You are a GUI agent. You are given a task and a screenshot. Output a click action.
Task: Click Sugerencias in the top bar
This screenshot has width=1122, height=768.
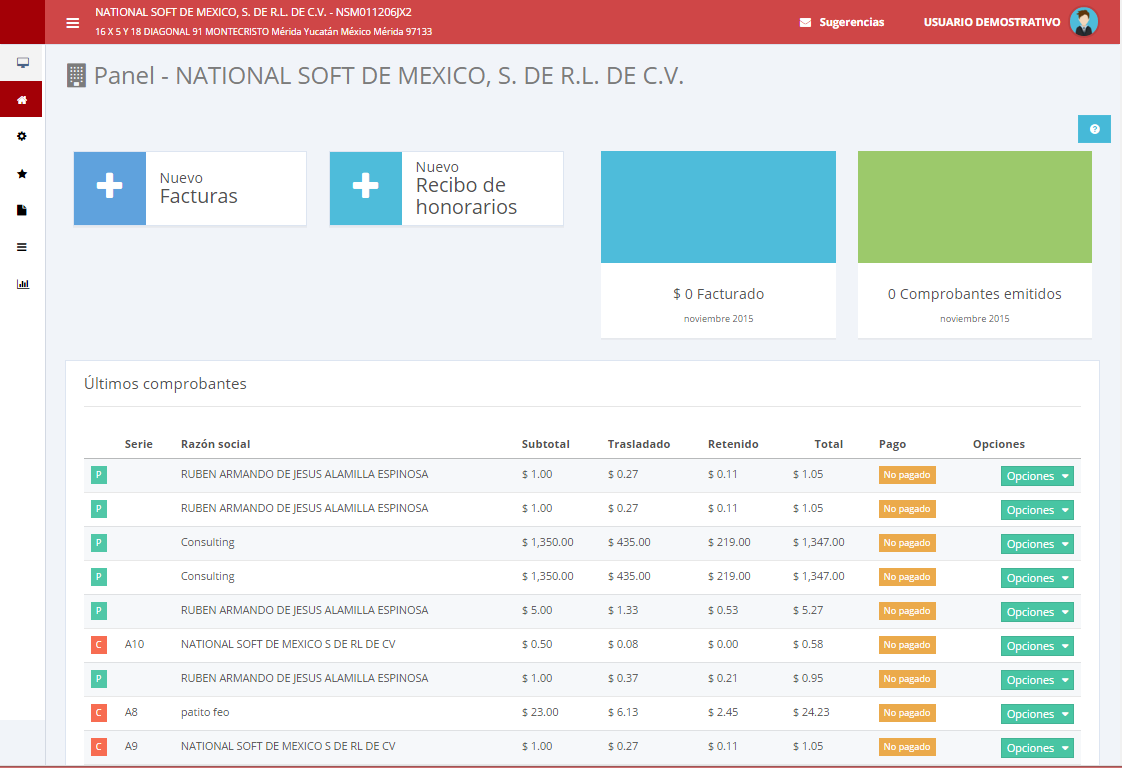842,22
